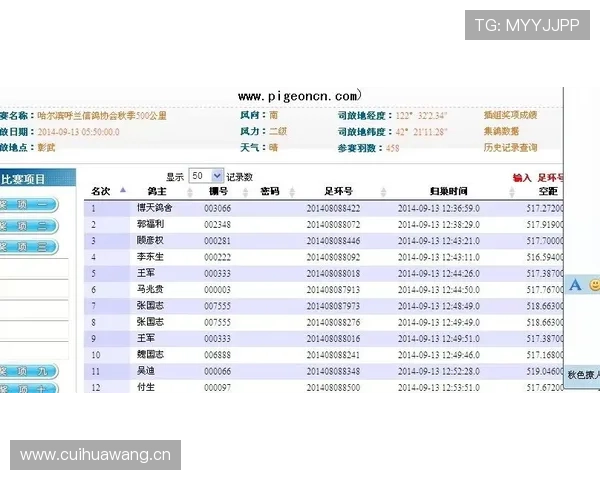Select owner 吴迪 in row 11
Screen dimensions: 600x480
[x=146, y=371]
